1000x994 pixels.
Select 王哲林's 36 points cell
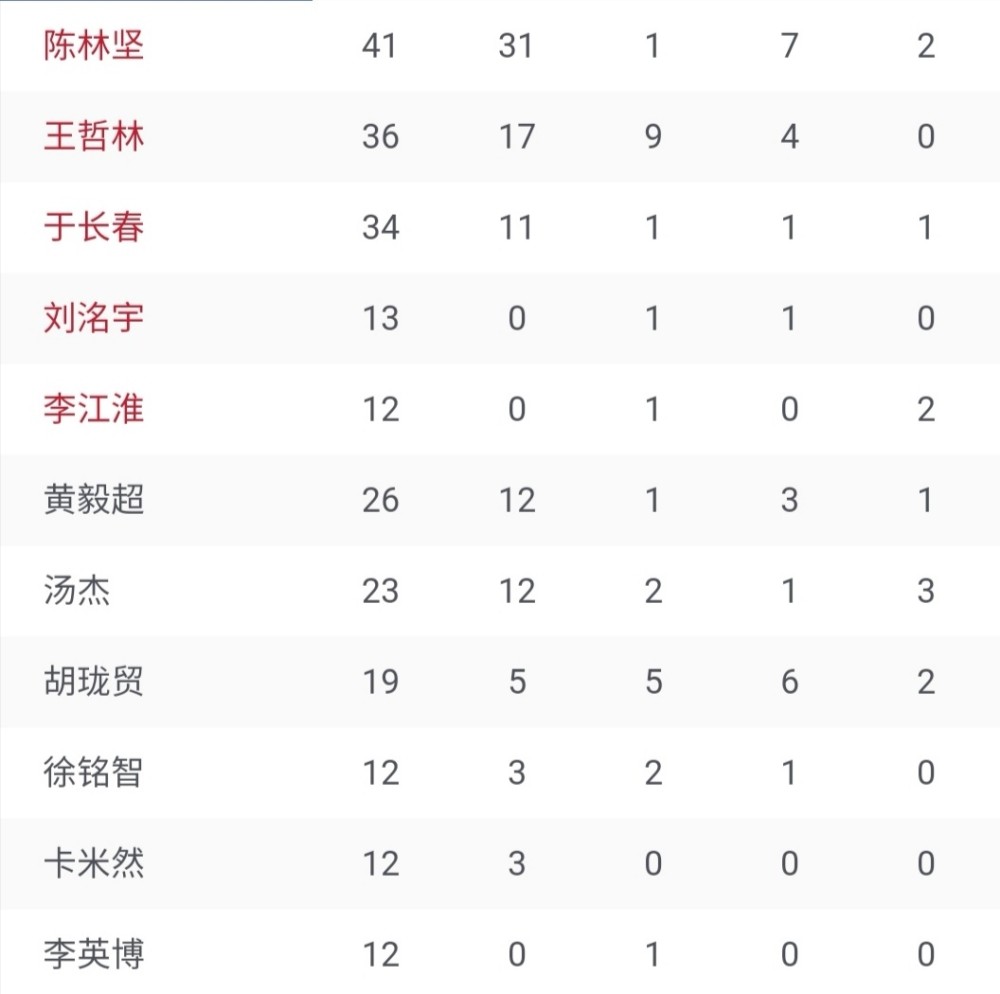381,136
